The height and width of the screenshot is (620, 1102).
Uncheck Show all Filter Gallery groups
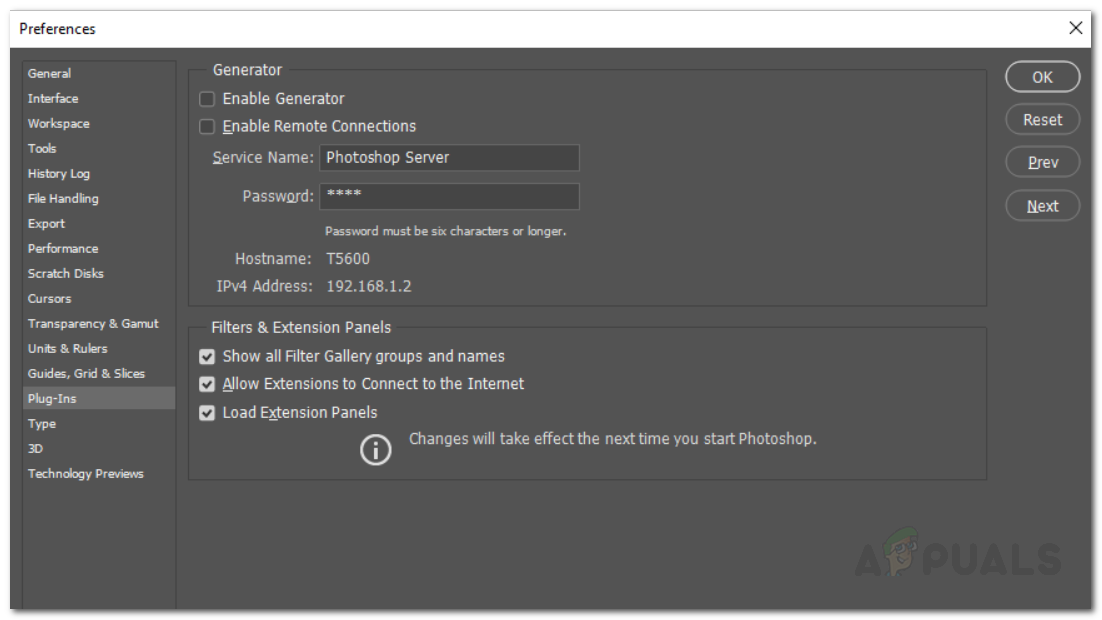pos(207,356)
